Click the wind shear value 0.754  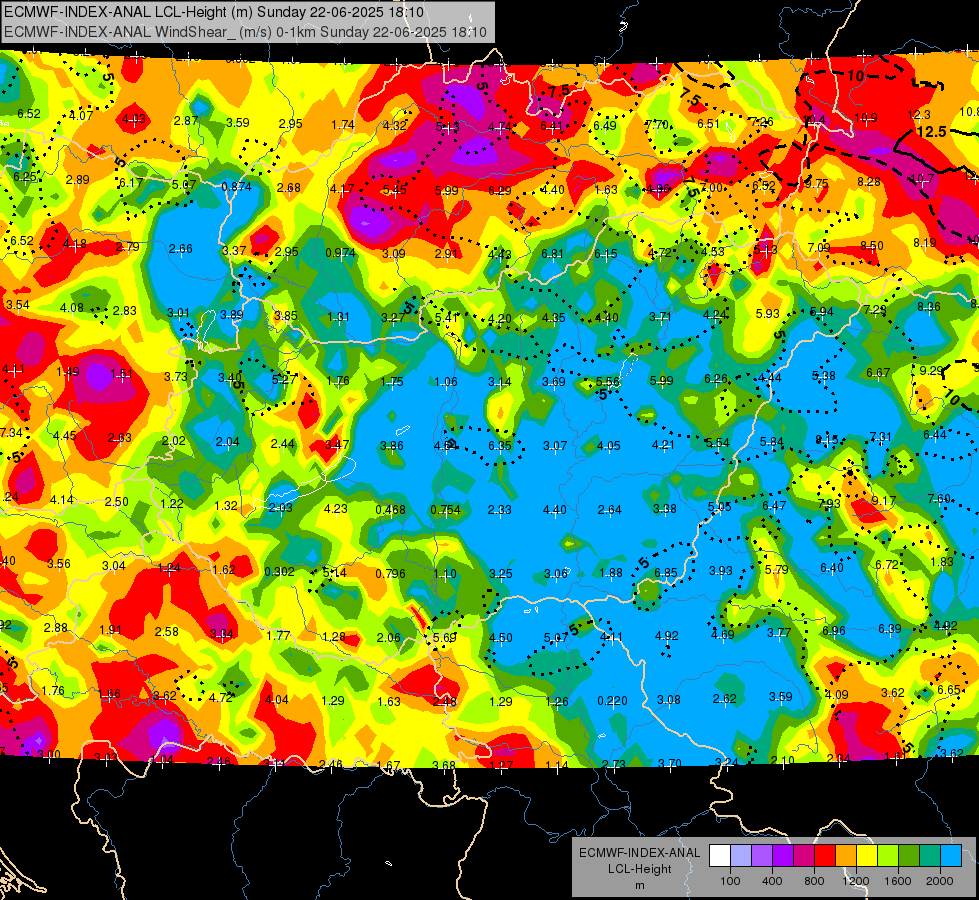445,510
